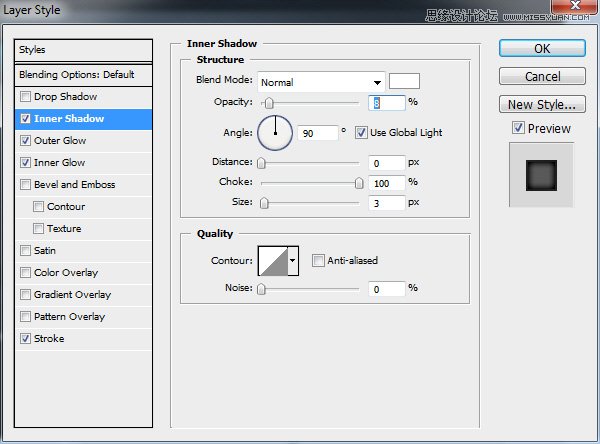Click the contour curve thumbnail
Image resolution: width=600 pixels, height=444 pixels.
[x=273, y=261]
